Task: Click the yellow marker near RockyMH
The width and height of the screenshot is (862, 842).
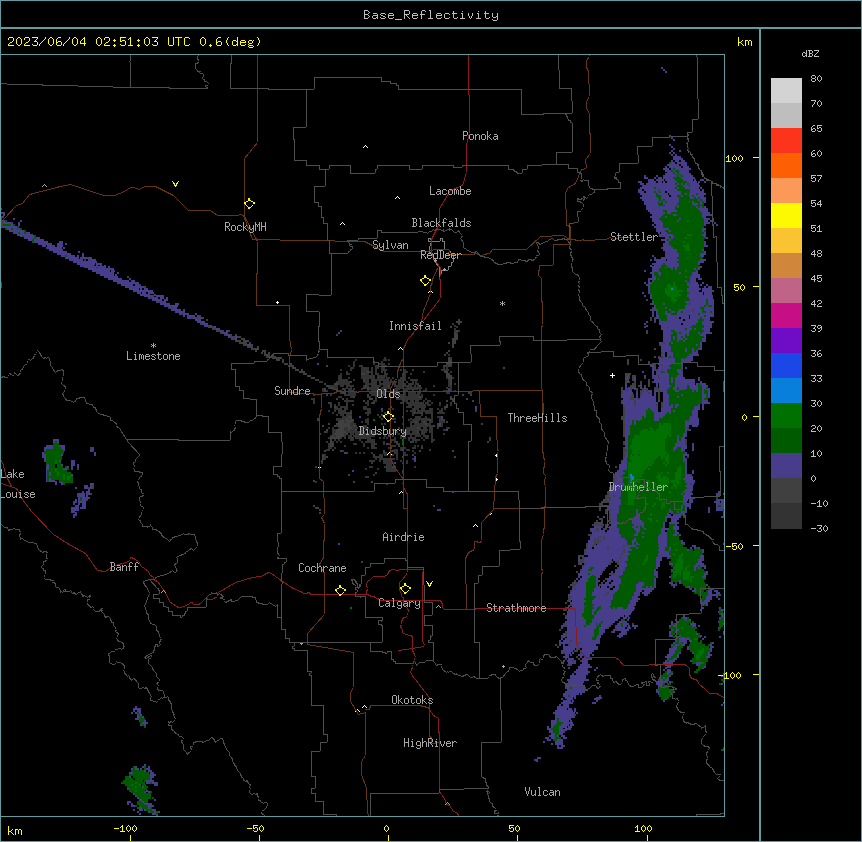Action: click(x=249, y=204)
